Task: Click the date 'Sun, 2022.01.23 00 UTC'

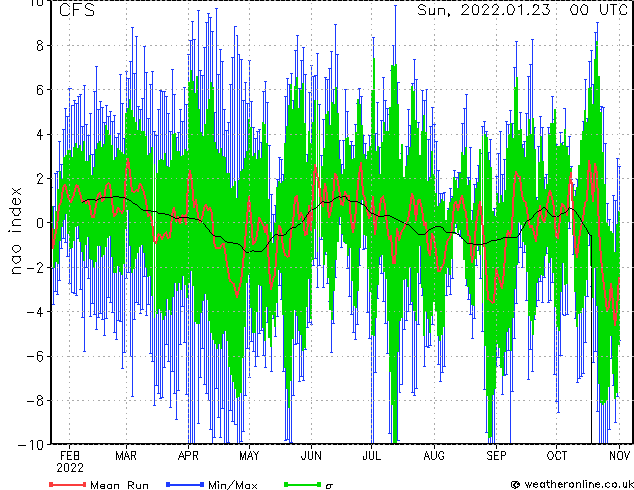Action: [522, 10]
